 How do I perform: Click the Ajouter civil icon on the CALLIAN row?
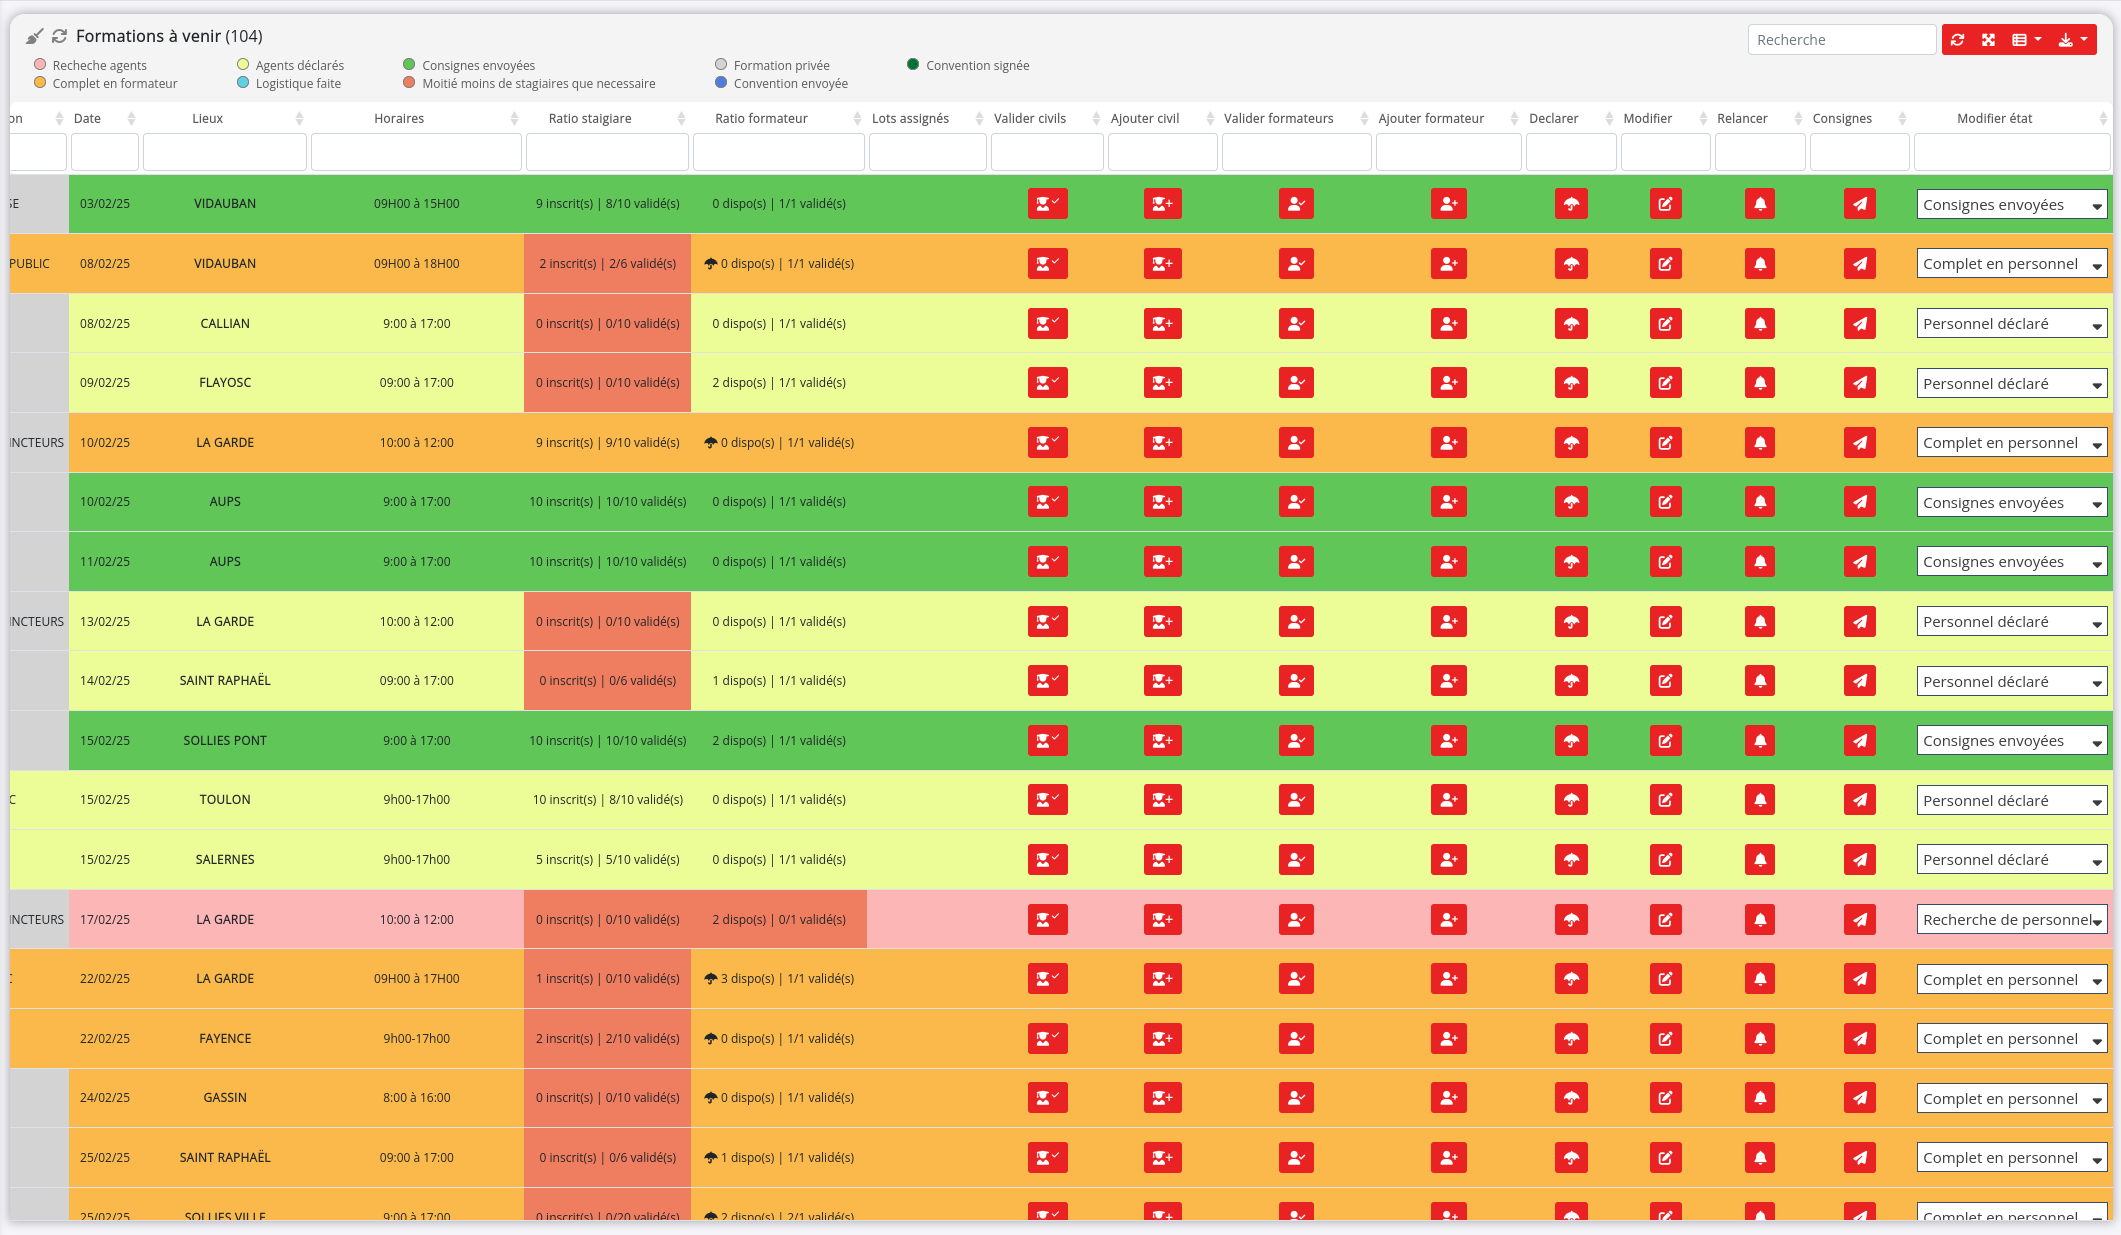point(1162,324)
